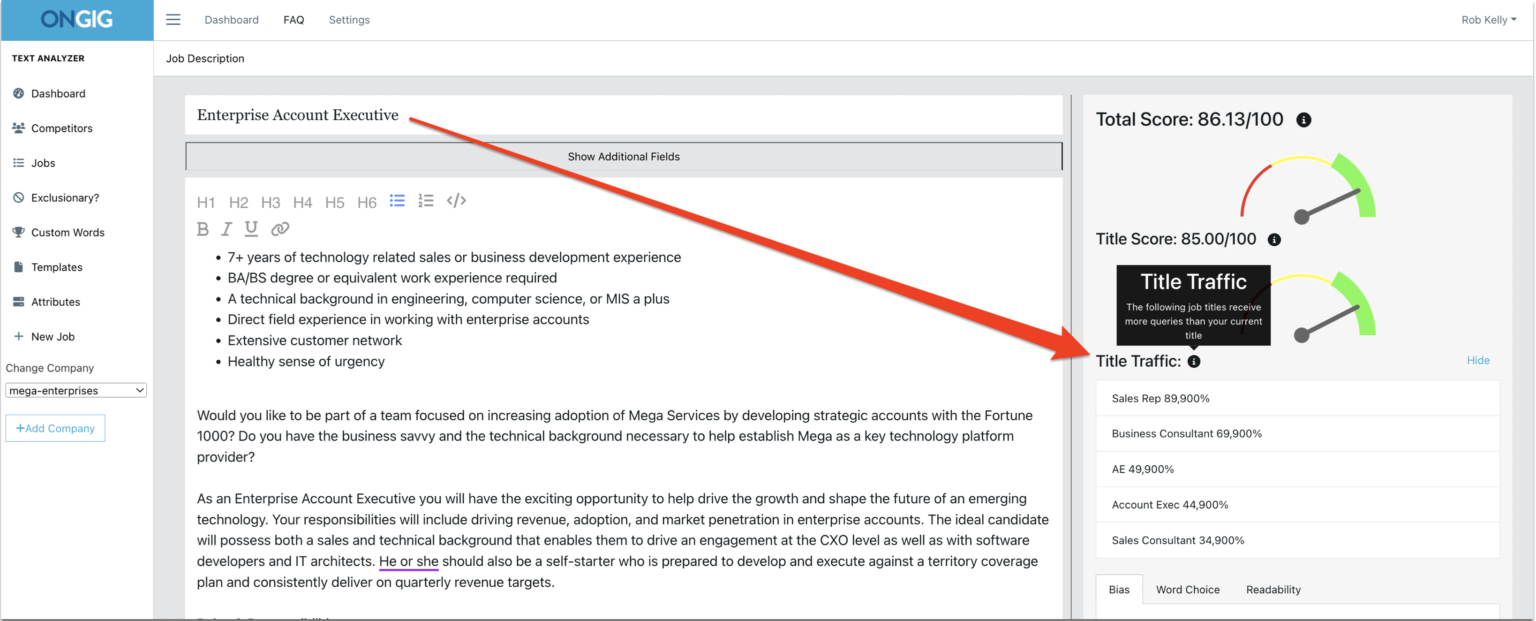Go to Dashboard from the sidebar
Image resolution: width=1536 pixels, height=621 pixels.
57,93
